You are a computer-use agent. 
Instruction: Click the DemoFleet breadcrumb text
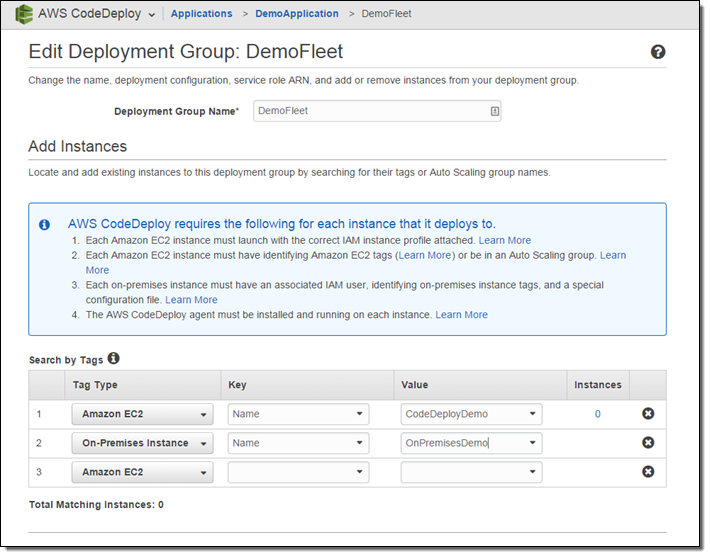pyautogui.click(x=386, y=14)
